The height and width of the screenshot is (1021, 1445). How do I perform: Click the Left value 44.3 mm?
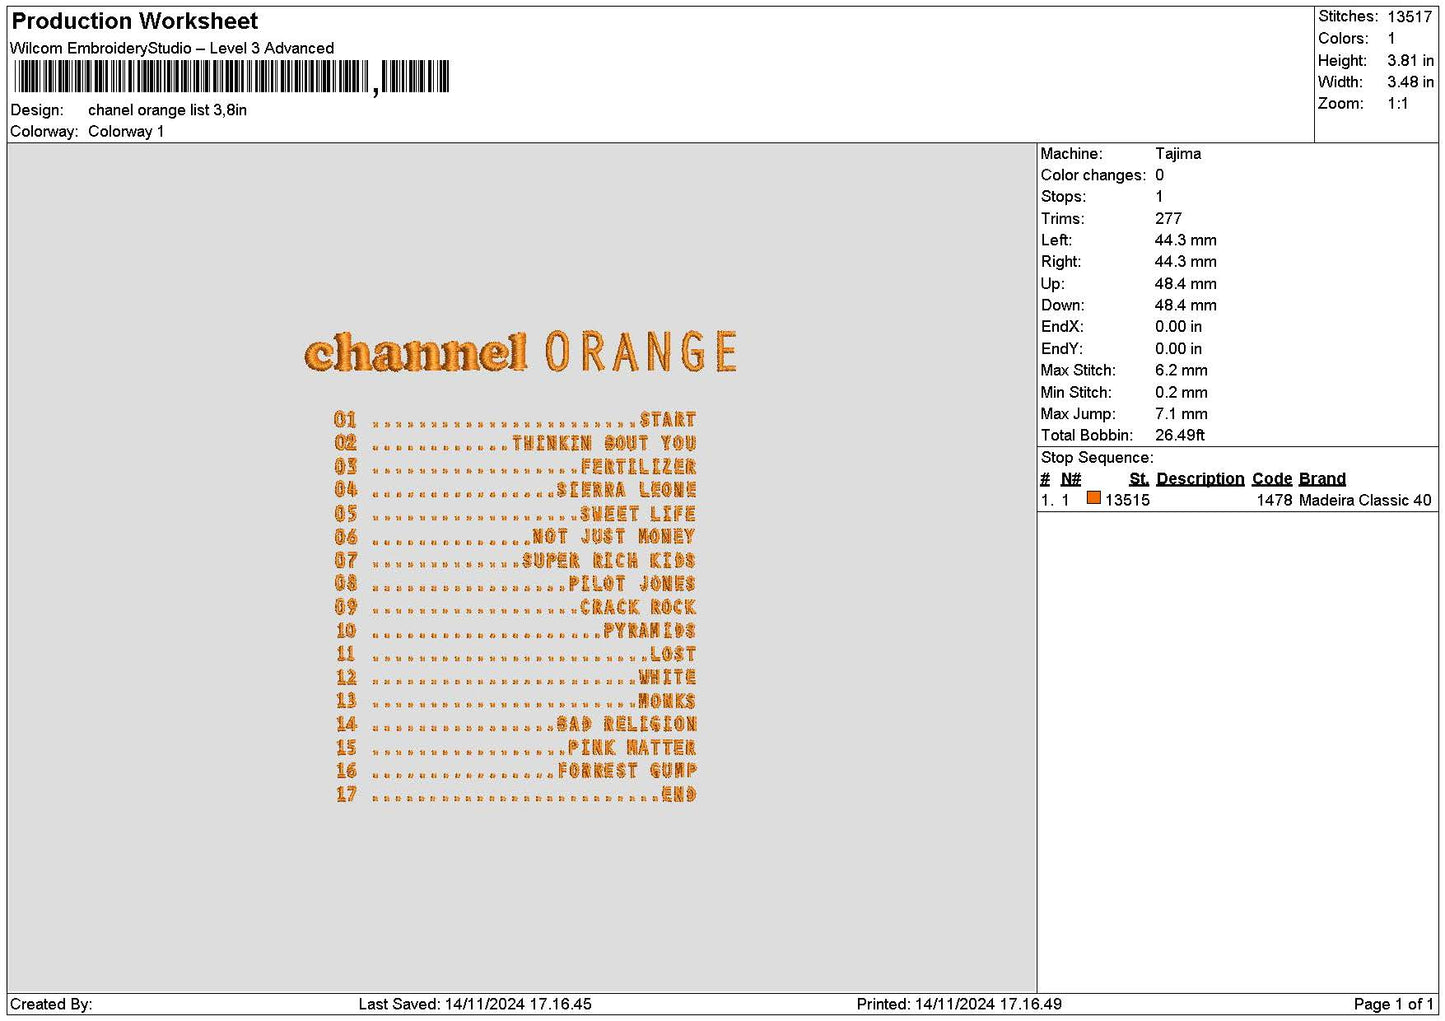pos(1186,241)
